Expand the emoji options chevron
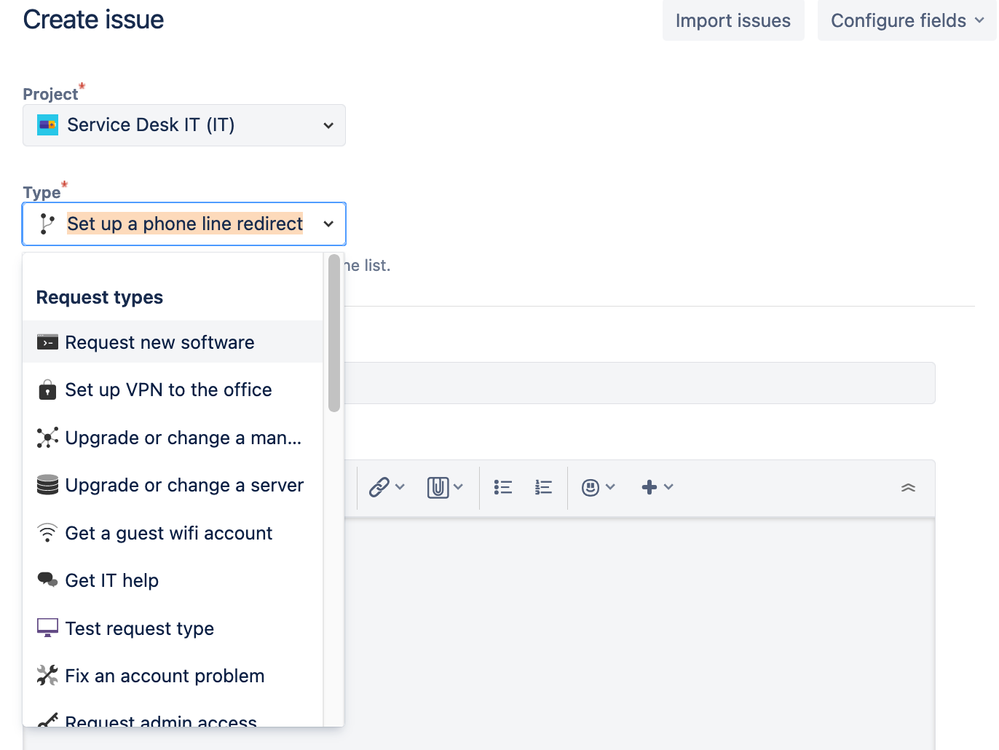Viewport: 999px width, 750px height. tap(610, 487)
